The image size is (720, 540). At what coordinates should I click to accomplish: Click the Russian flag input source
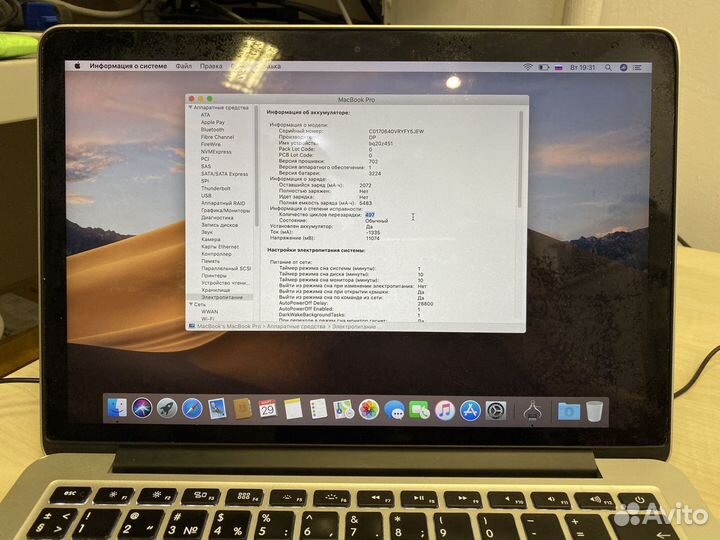coord(558,68)
